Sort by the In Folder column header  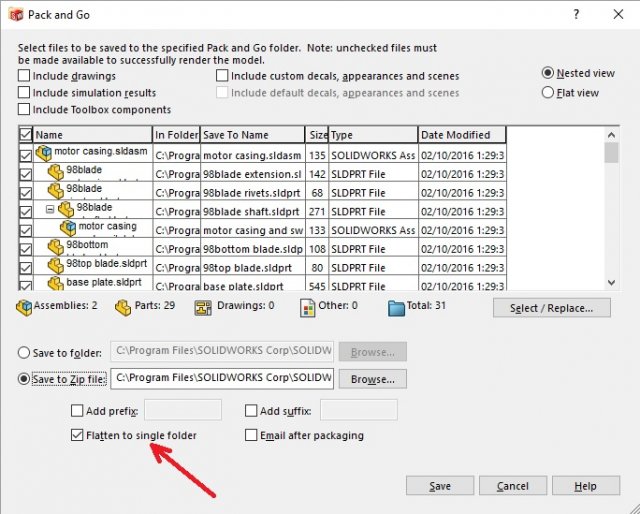(x=176, y=135)
